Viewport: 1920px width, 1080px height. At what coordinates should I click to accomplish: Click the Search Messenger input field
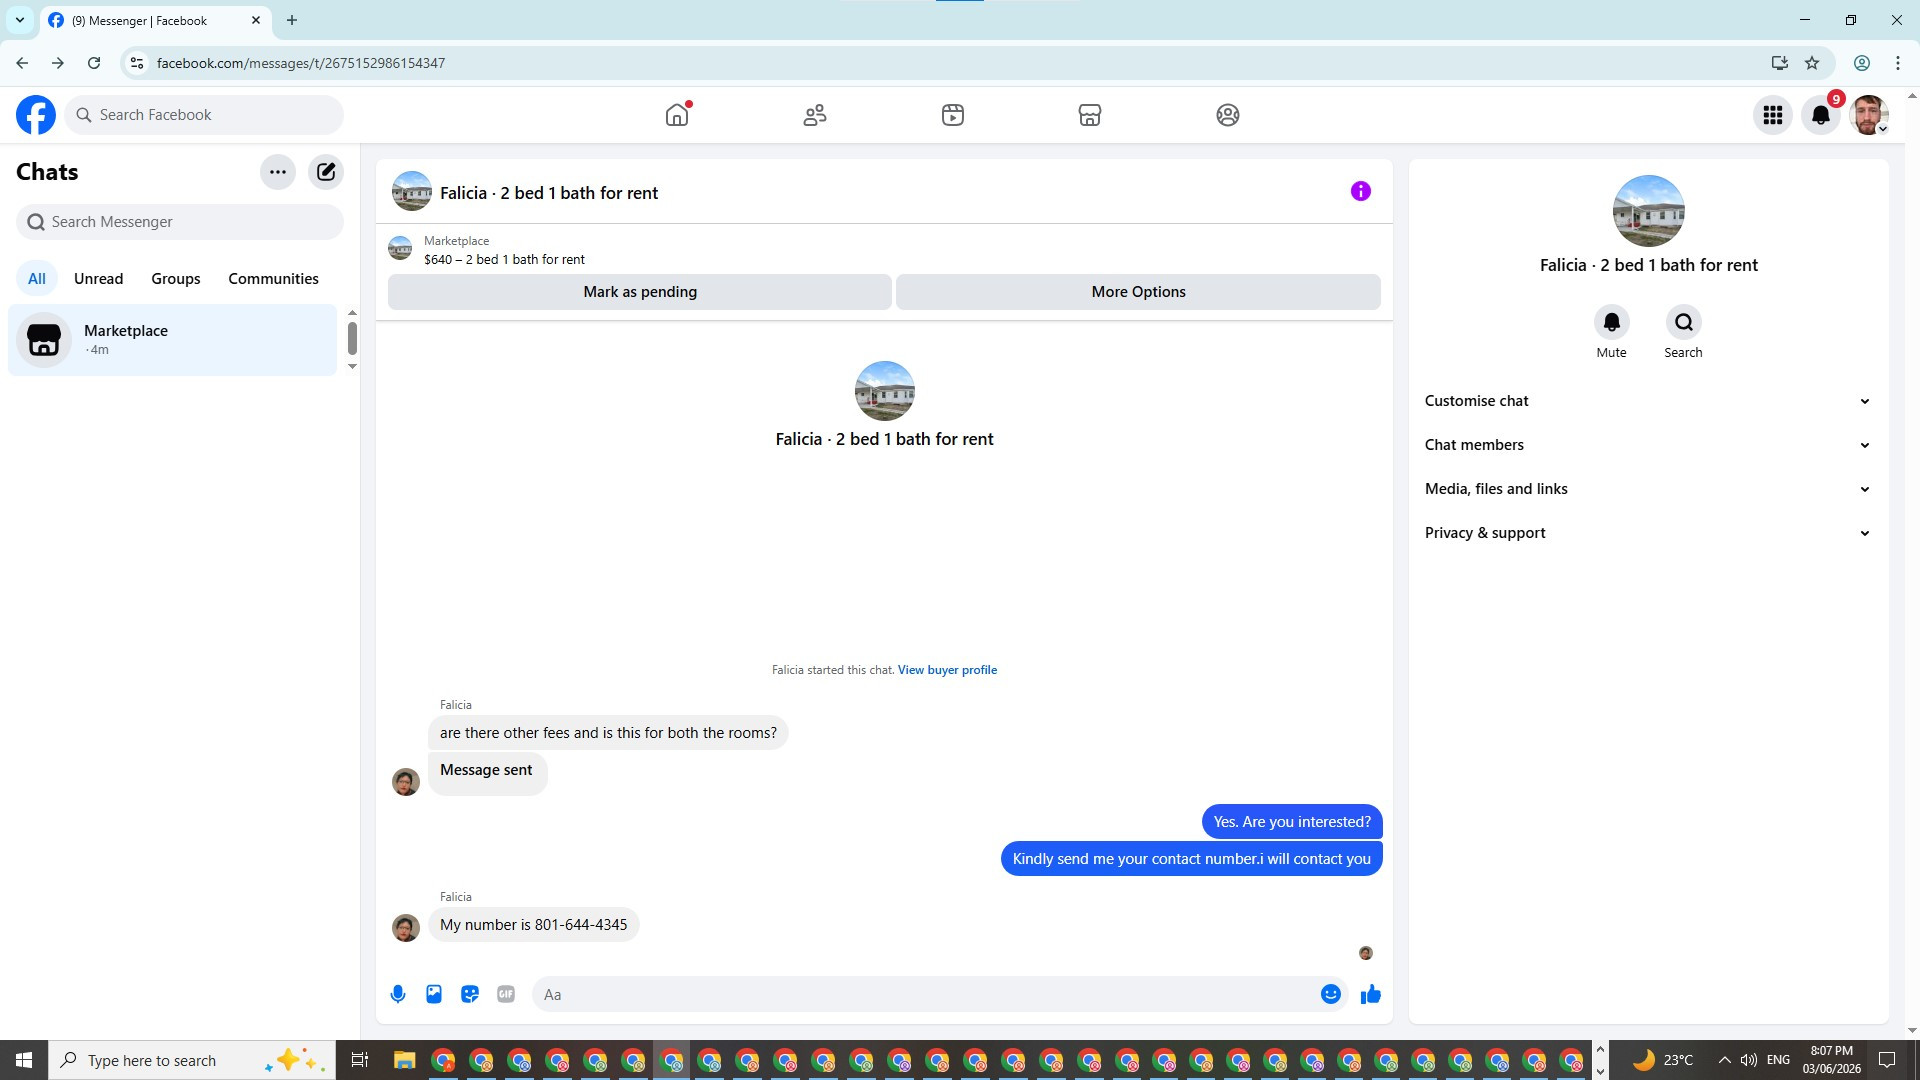(x=180, y=222)
